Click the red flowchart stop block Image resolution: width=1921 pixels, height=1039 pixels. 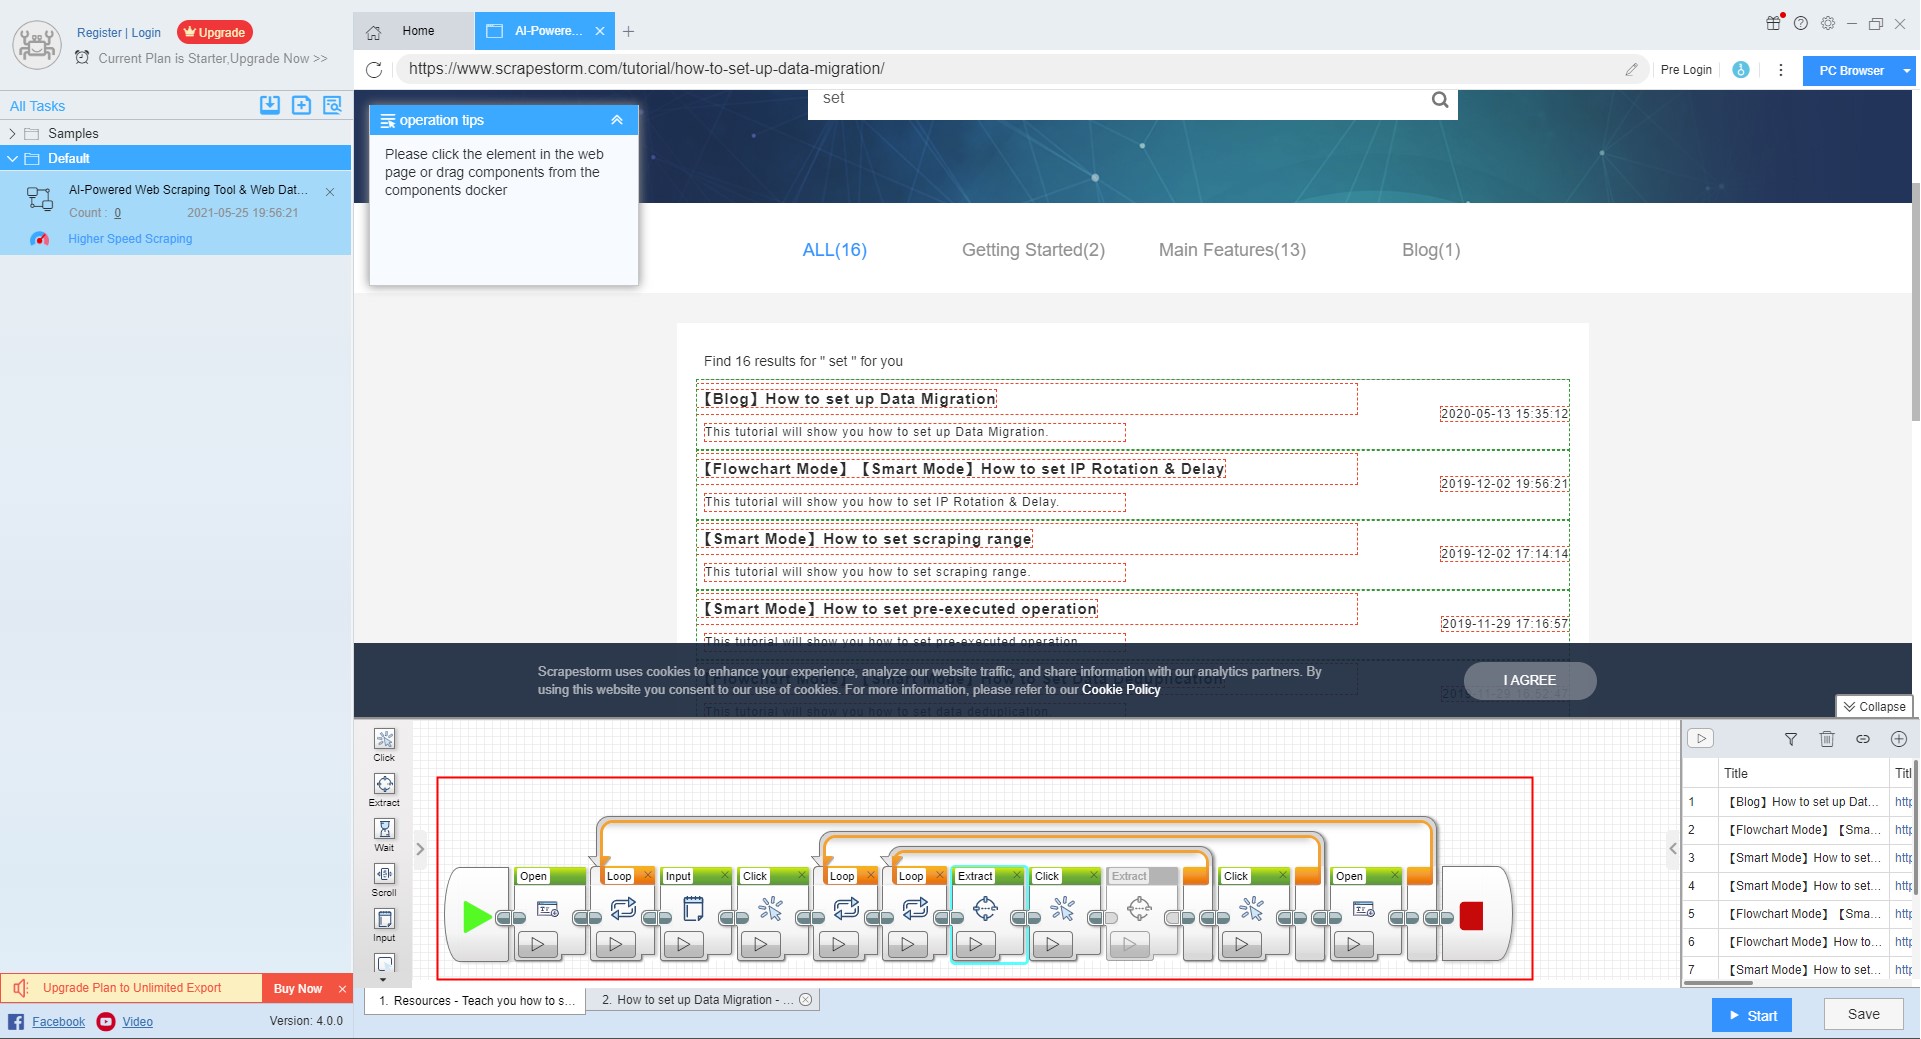tap(1471, 916)
